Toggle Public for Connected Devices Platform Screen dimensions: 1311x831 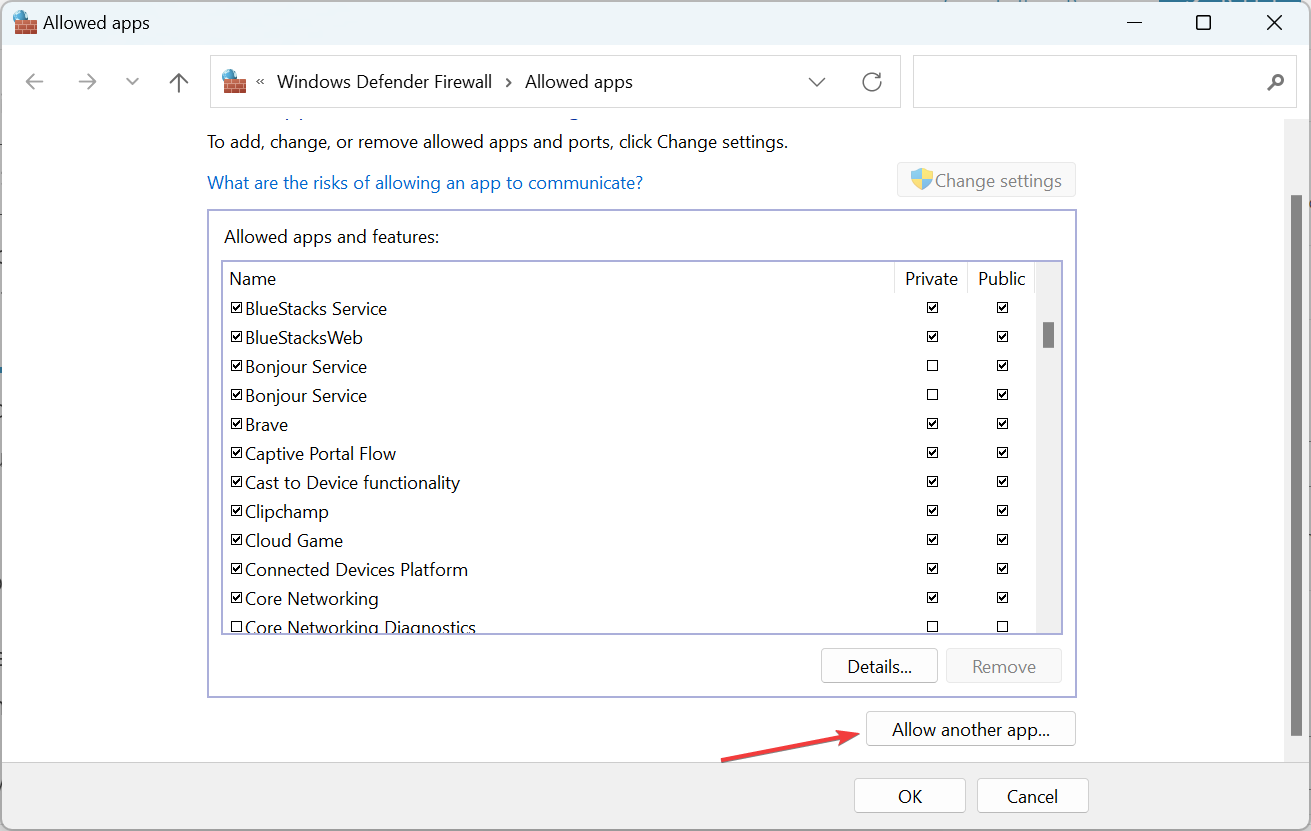[x=1002, y=569]
